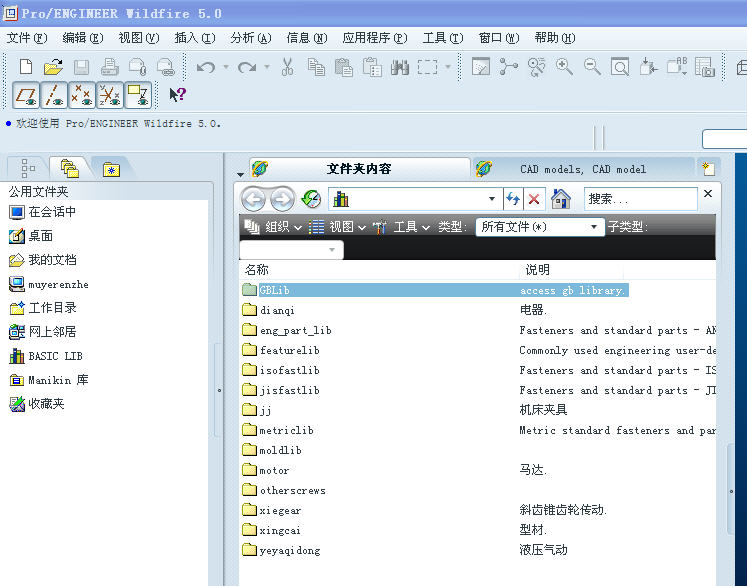This screenshot has height=586, width=747.
Task: Select 工作目录 in common folders
Action: pyautogui.click(x=43, y=308)
